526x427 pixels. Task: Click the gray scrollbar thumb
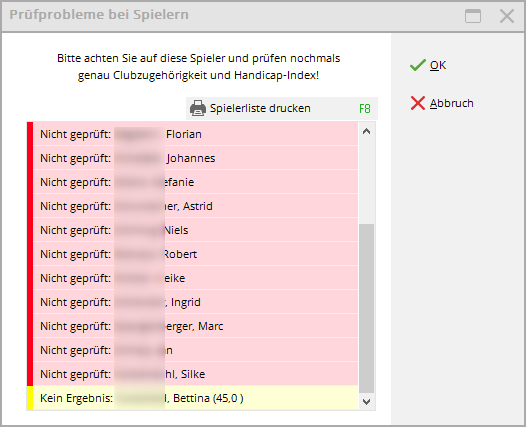pos(367,308)
